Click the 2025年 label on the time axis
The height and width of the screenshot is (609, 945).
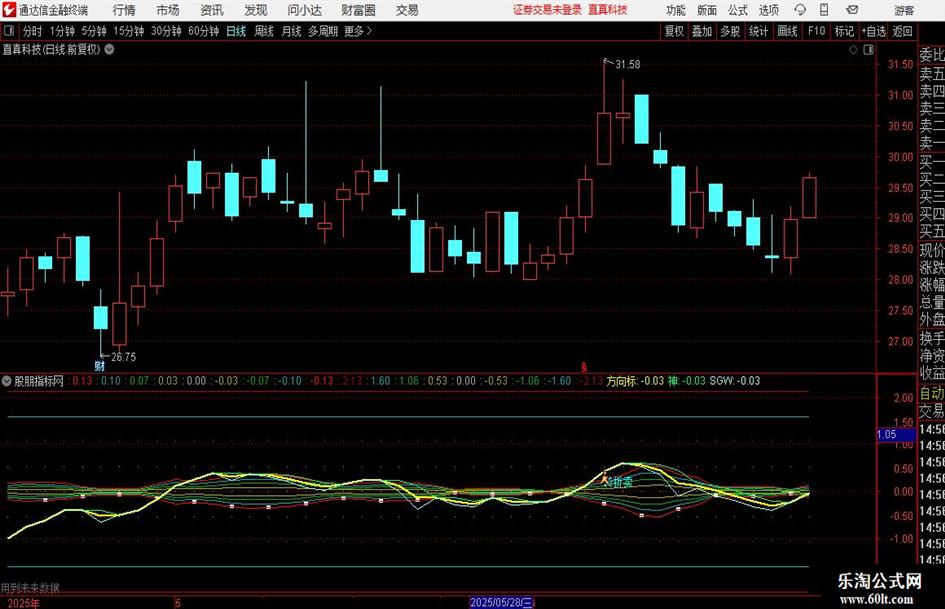pos(24,603)
